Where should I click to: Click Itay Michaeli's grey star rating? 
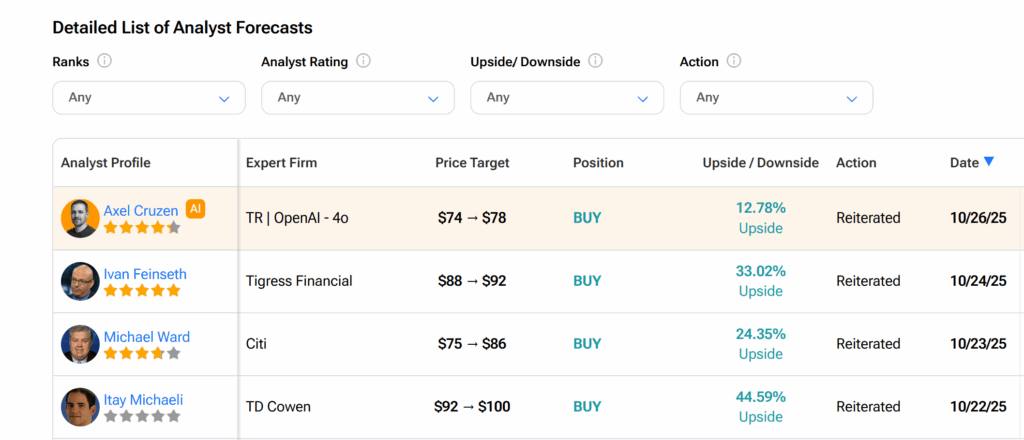[142, 416]
